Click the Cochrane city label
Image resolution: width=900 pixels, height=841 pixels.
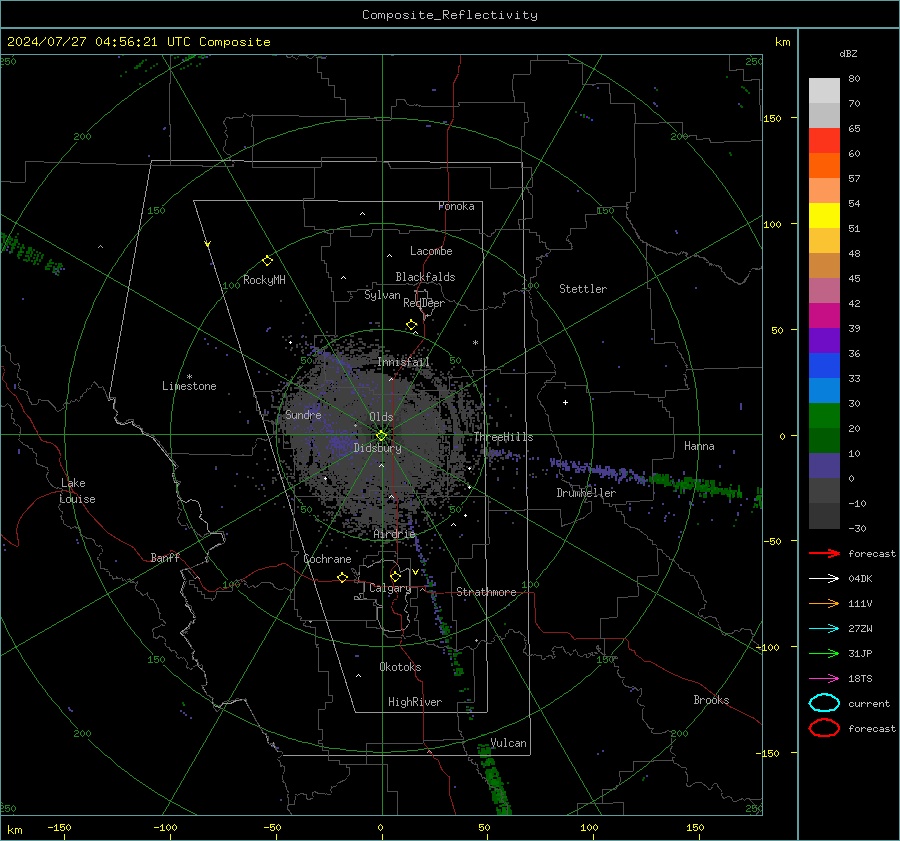pyautogui.click(x=327, y=559)
